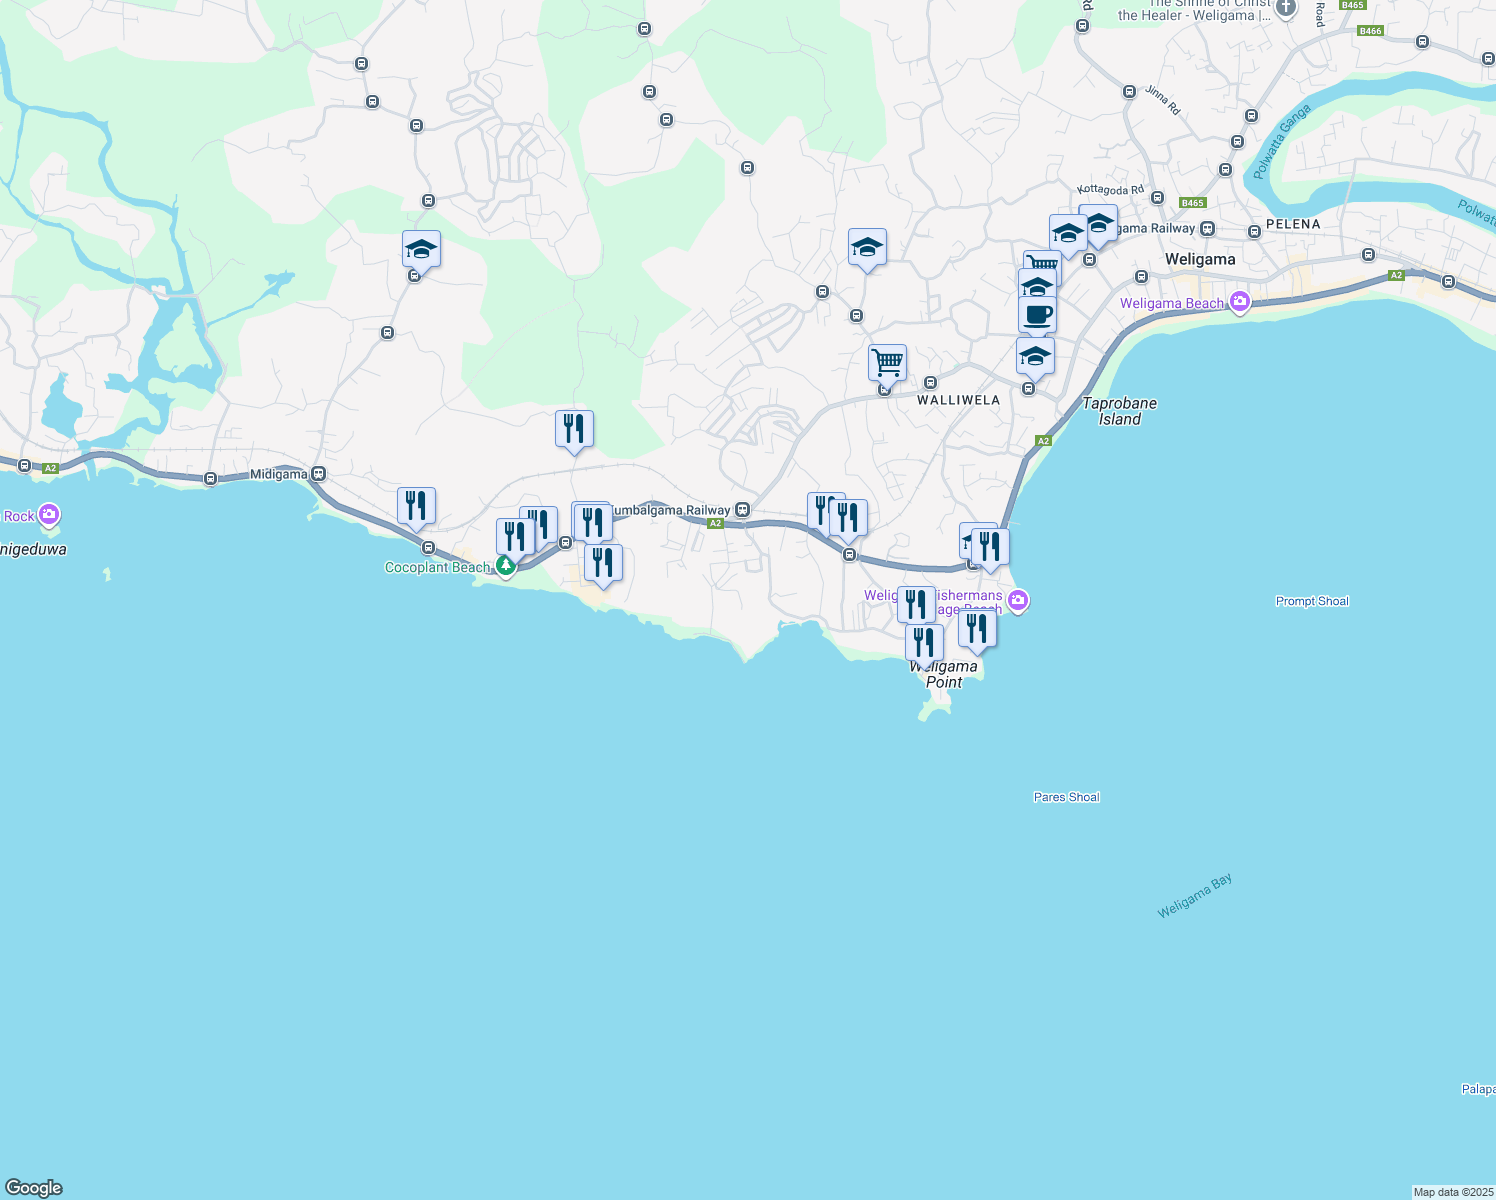Select the shopping cart marker near Walliwela

(887, 362)
